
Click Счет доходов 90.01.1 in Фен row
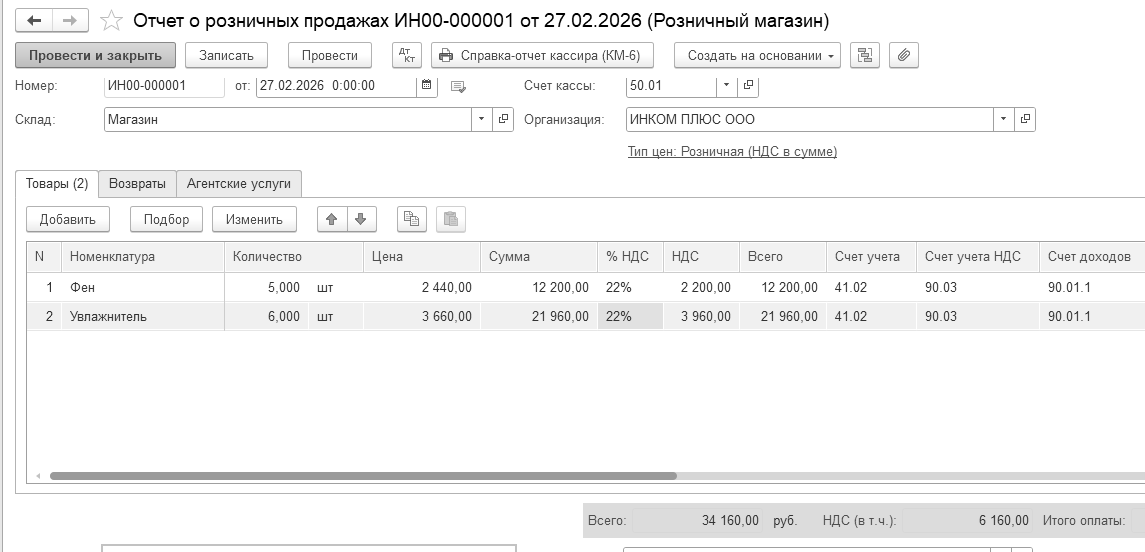(x=1092, y=288)
